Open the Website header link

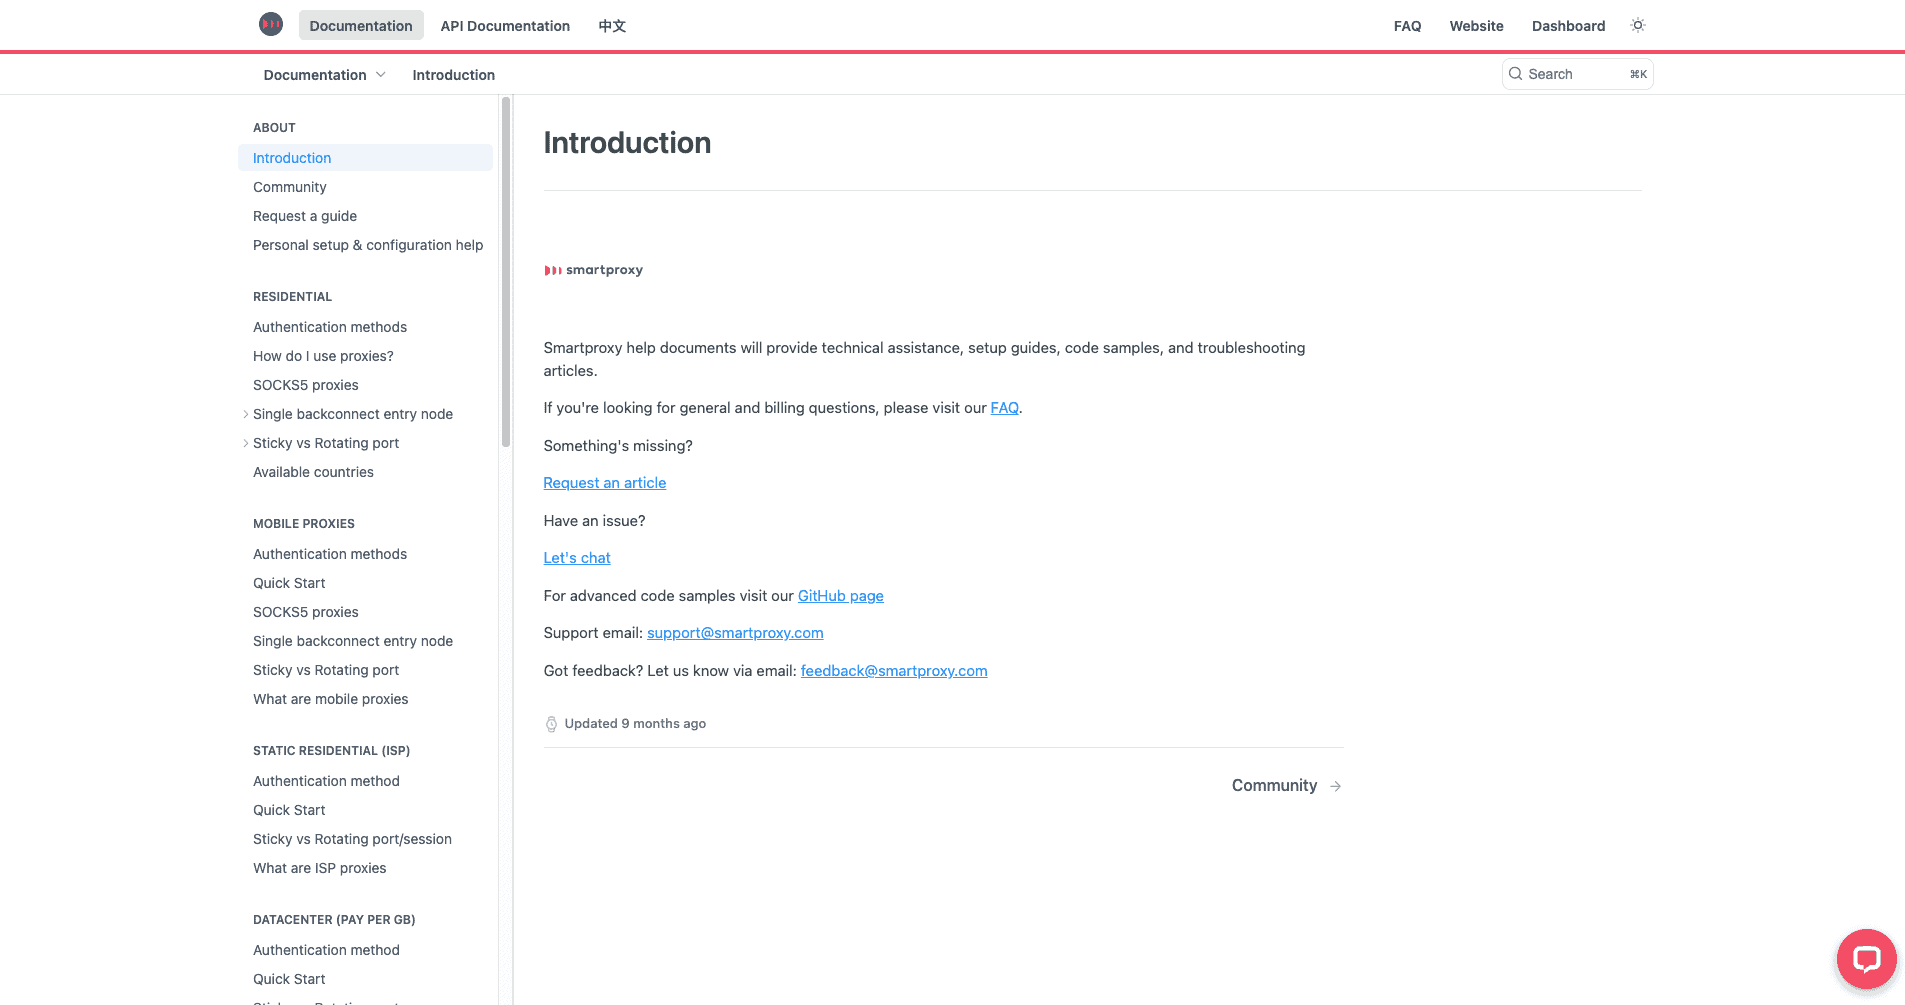pyautogui.click(x=1476, y=26)
